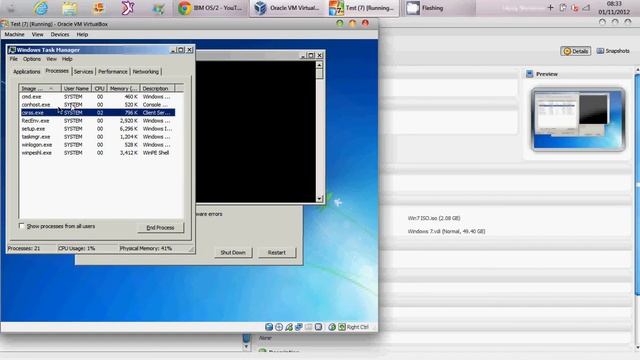Sort by the User Name column header
Screen dimensions: 640x360
click(76, 89)
